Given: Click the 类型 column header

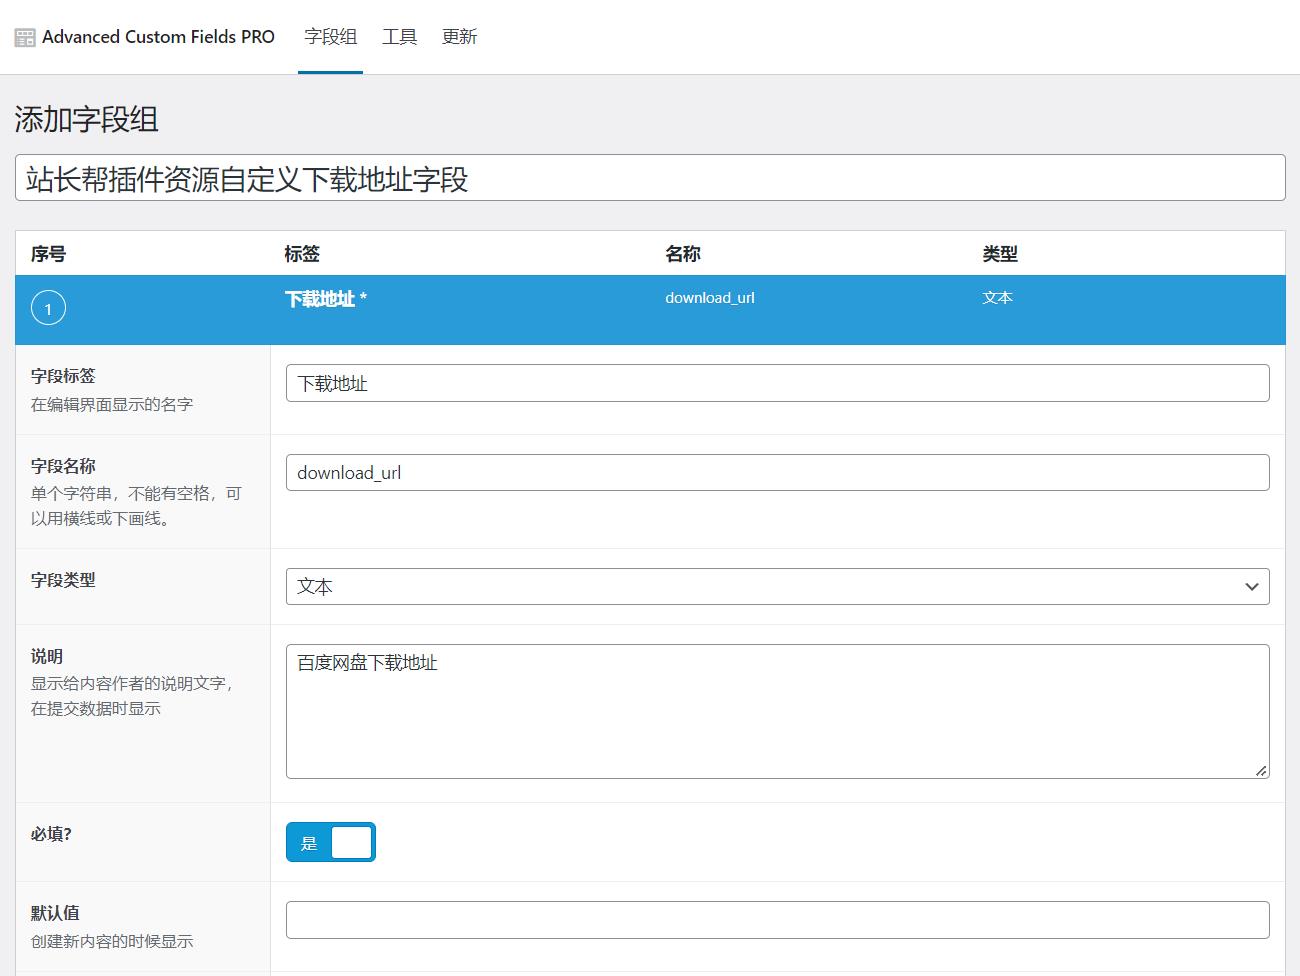Looking at the screenshot, I should pos(999,254).
